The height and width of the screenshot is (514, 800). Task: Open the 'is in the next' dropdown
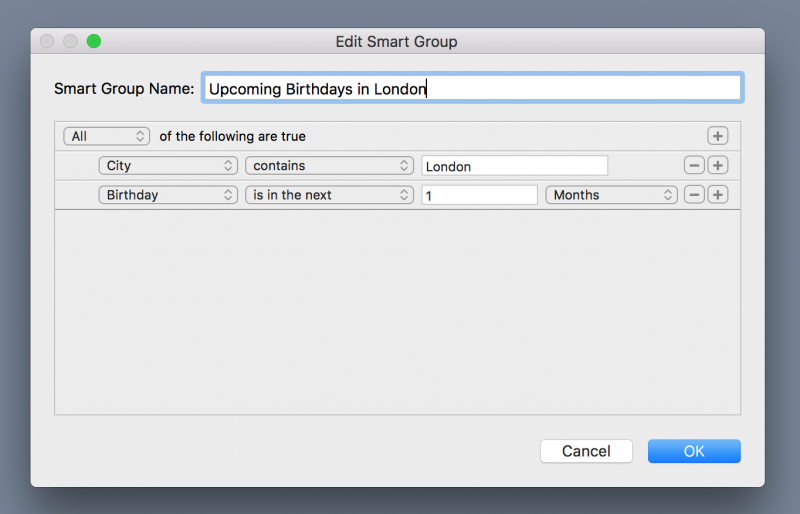(329, 194)
